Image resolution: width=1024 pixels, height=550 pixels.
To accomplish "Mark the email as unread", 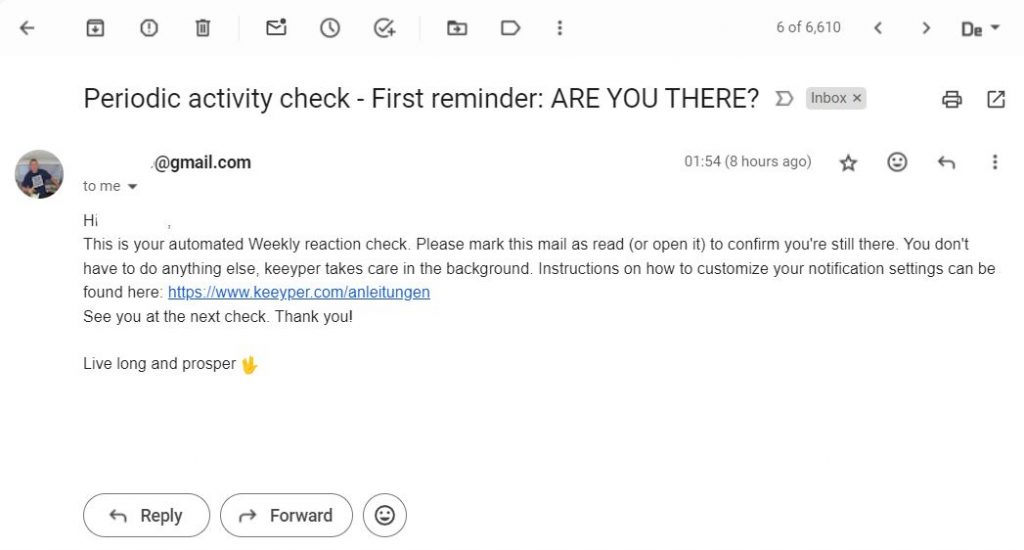I will click(276, 29).
